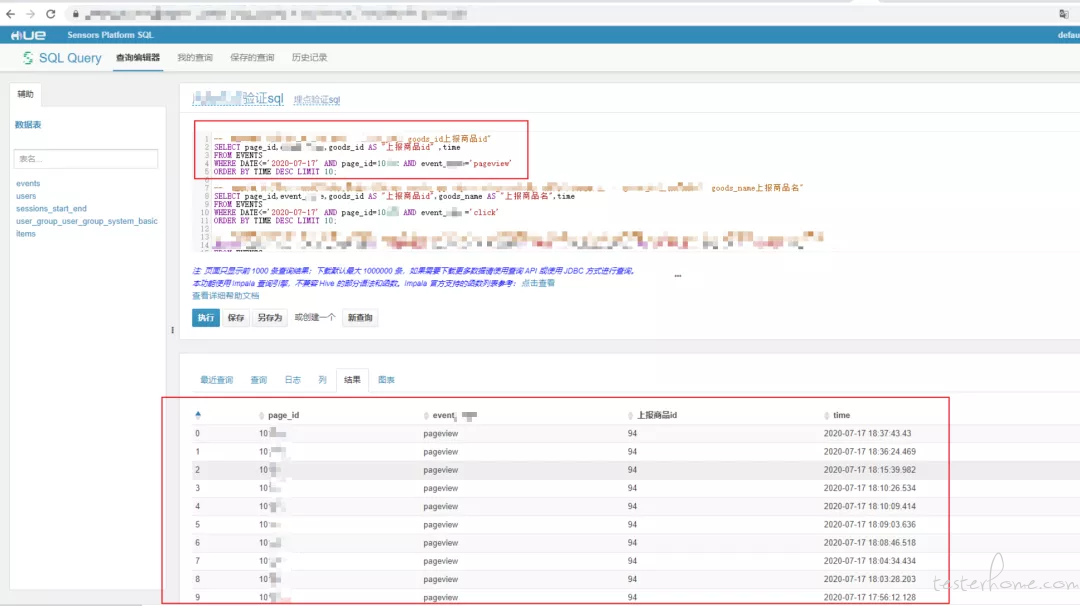
Task: Open the 查询编辑器 tab
Action: point(138,58)
